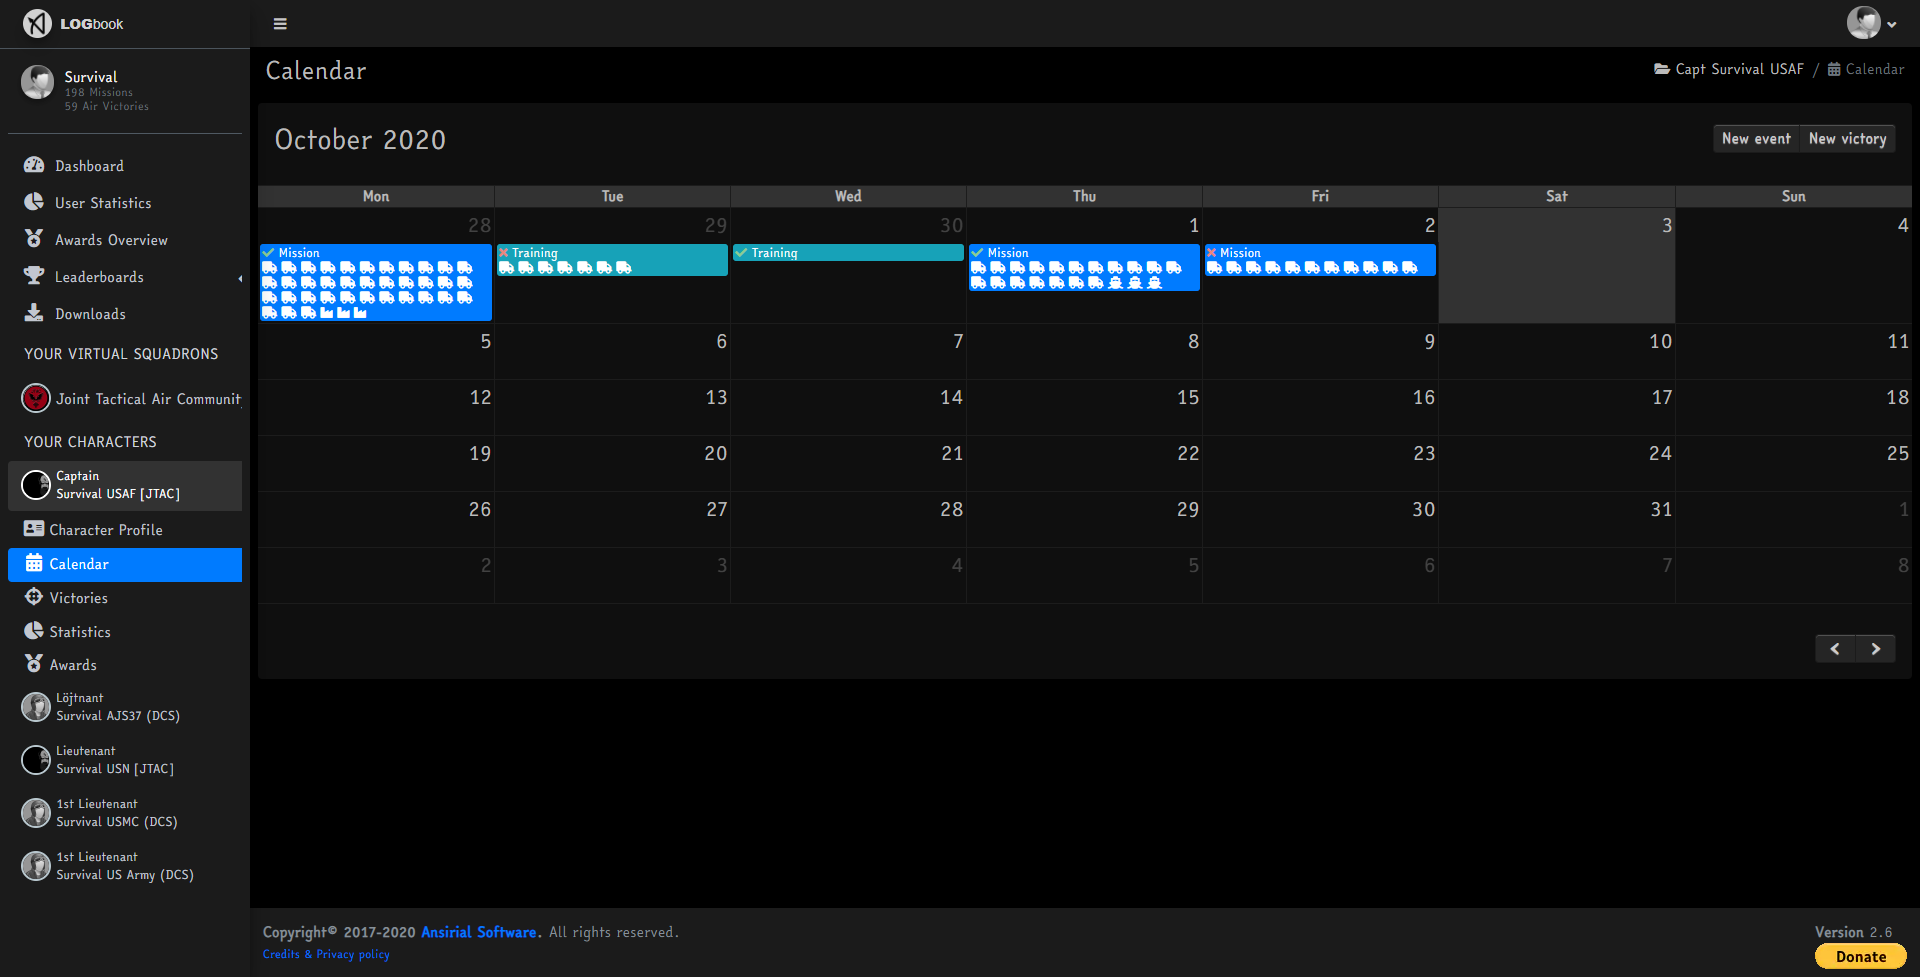
Task: Expand the Leaderboards submenu arrow
Action: (240, 278)
